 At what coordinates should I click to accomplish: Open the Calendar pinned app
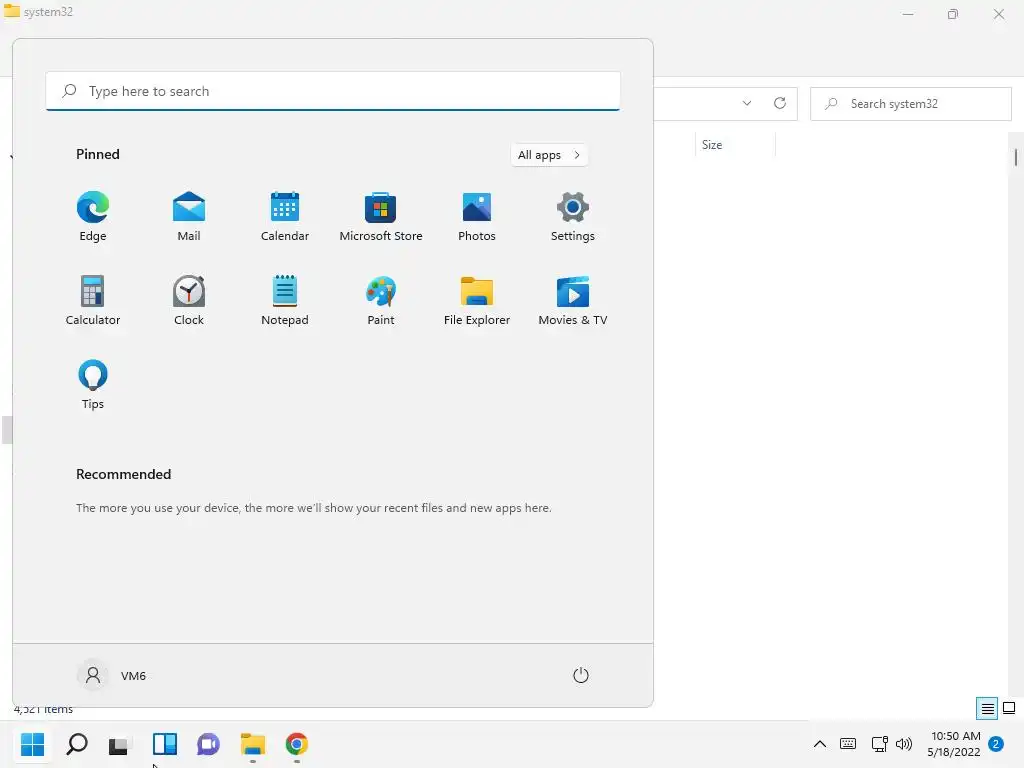(285, 217)
